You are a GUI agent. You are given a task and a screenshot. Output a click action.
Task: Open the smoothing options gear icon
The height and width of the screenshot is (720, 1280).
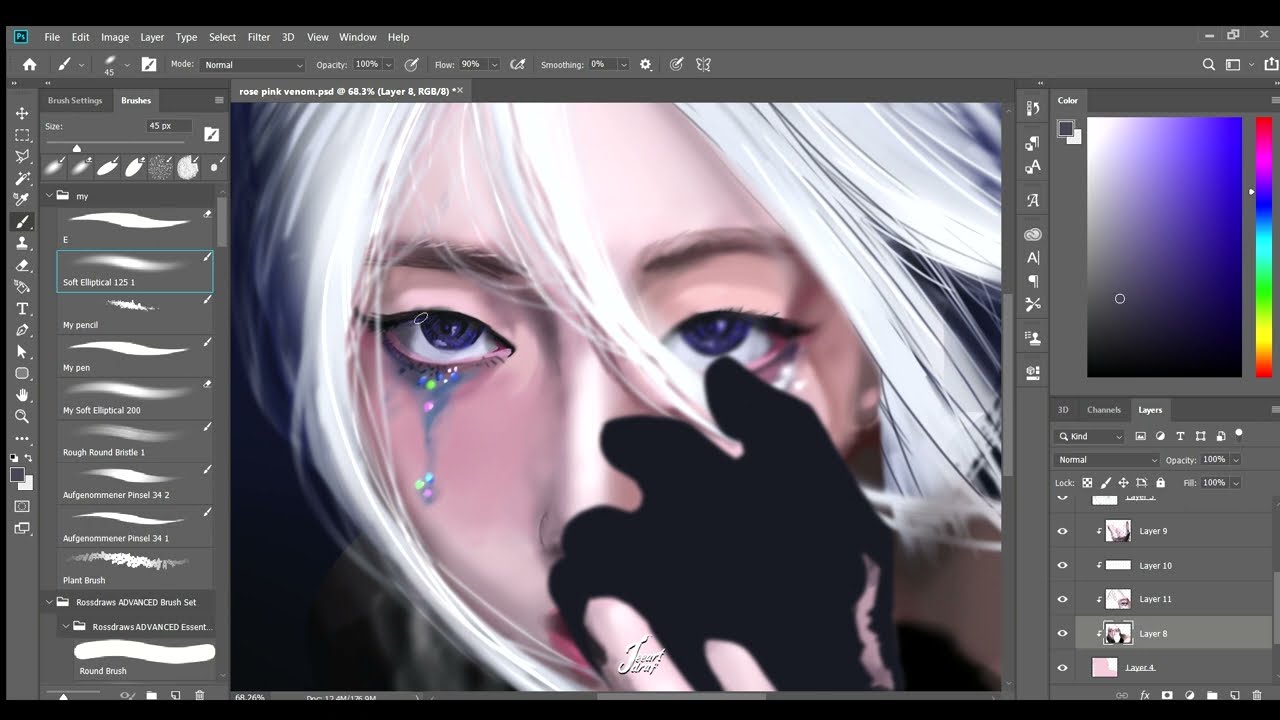point(645,64)
